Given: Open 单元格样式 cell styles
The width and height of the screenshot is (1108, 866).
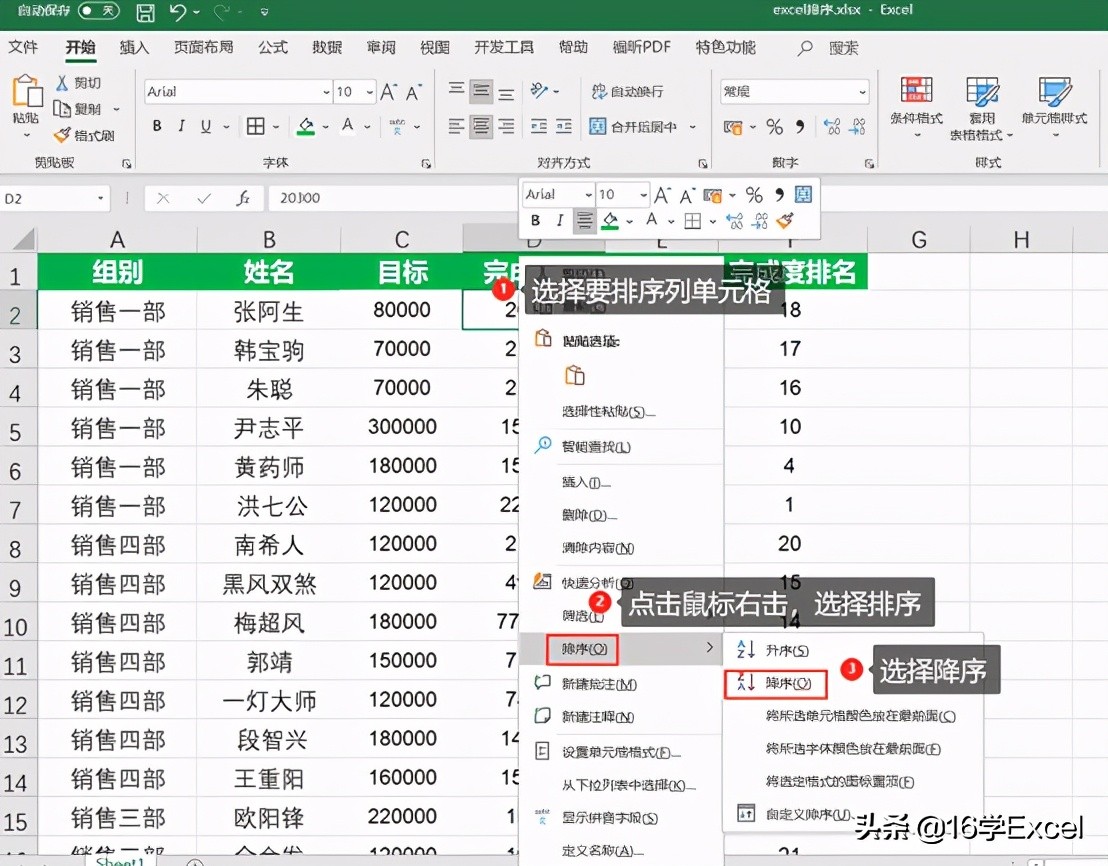Looking at the screenshot, I should pos(1054,106).
